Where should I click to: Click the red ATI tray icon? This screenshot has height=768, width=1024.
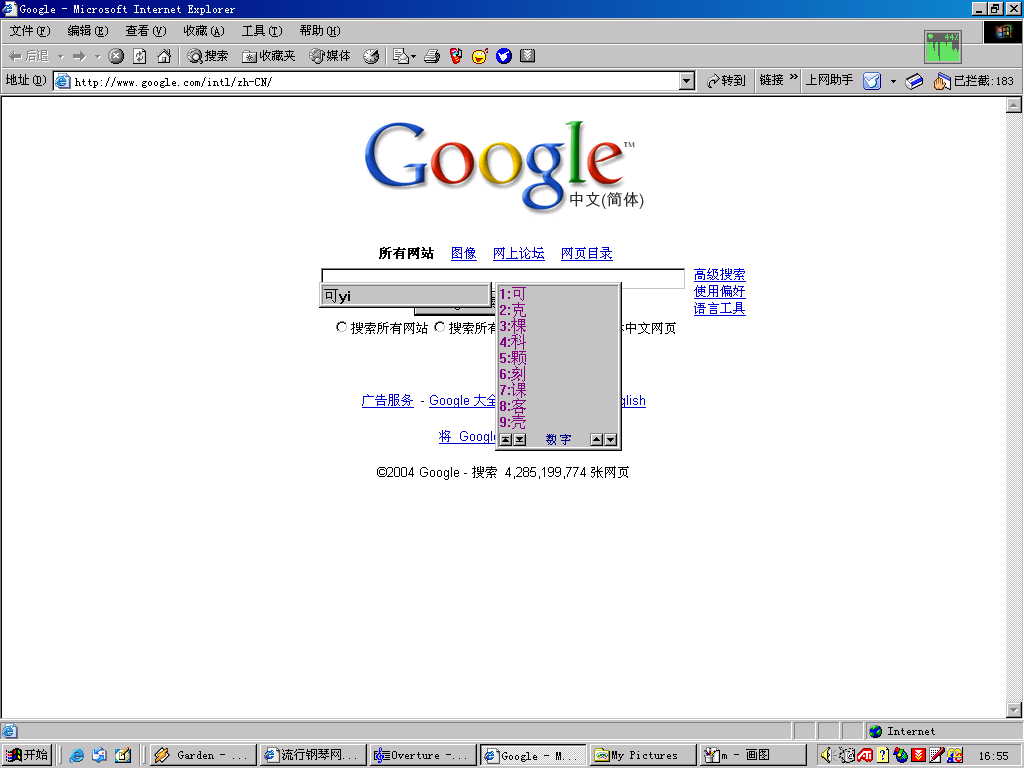click(x=865, y=756)
